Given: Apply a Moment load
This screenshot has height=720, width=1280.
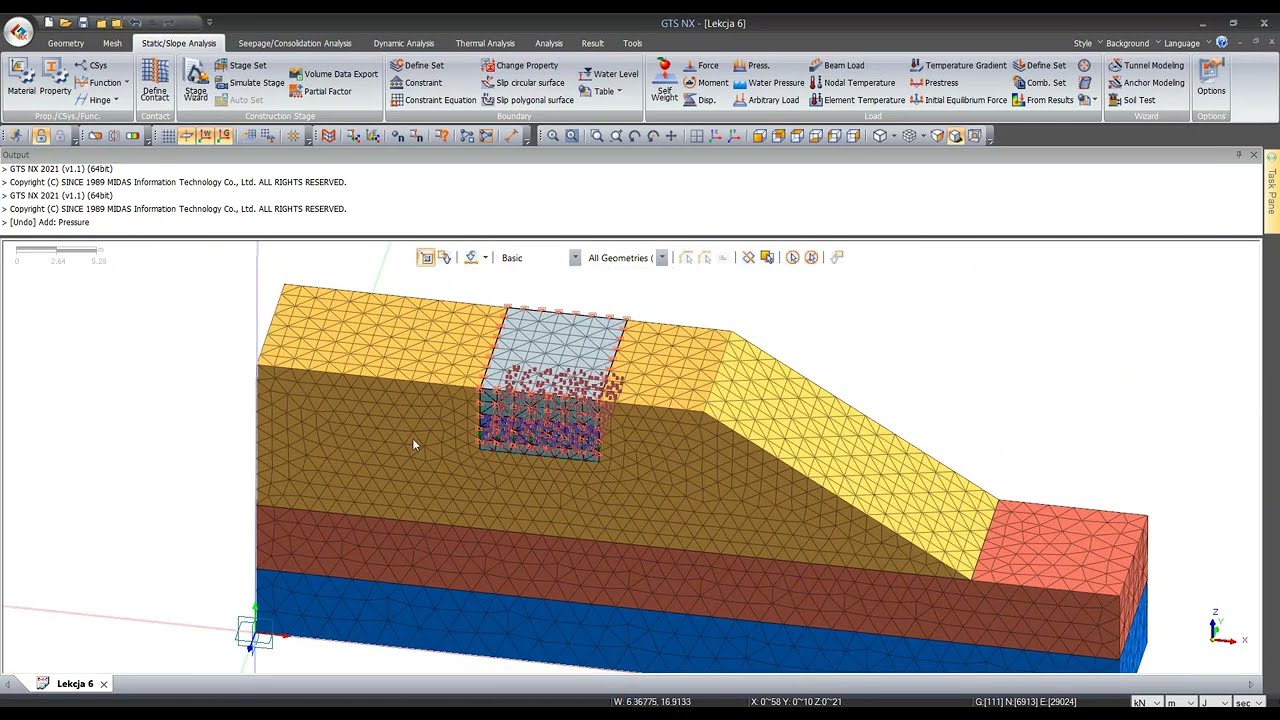Looking at the screenshot, I should [705, 83].
